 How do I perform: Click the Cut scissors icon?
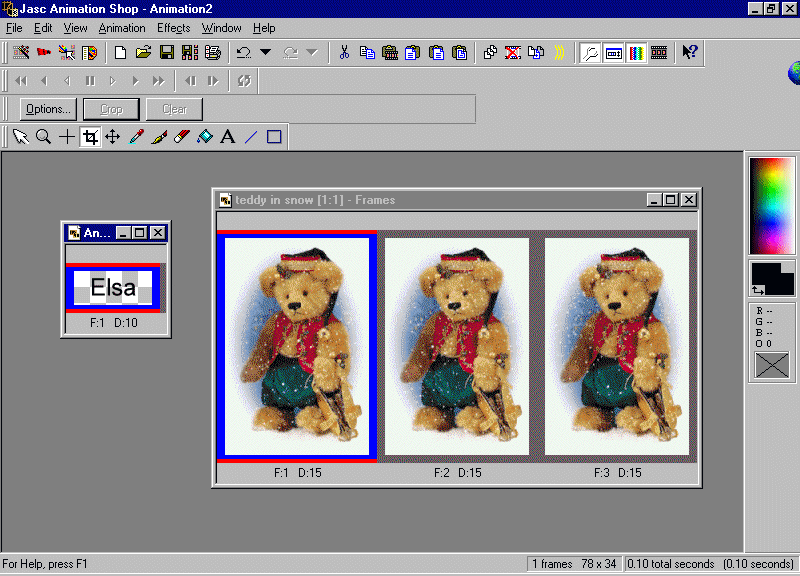pyautogui.click(x=344, y=52)
